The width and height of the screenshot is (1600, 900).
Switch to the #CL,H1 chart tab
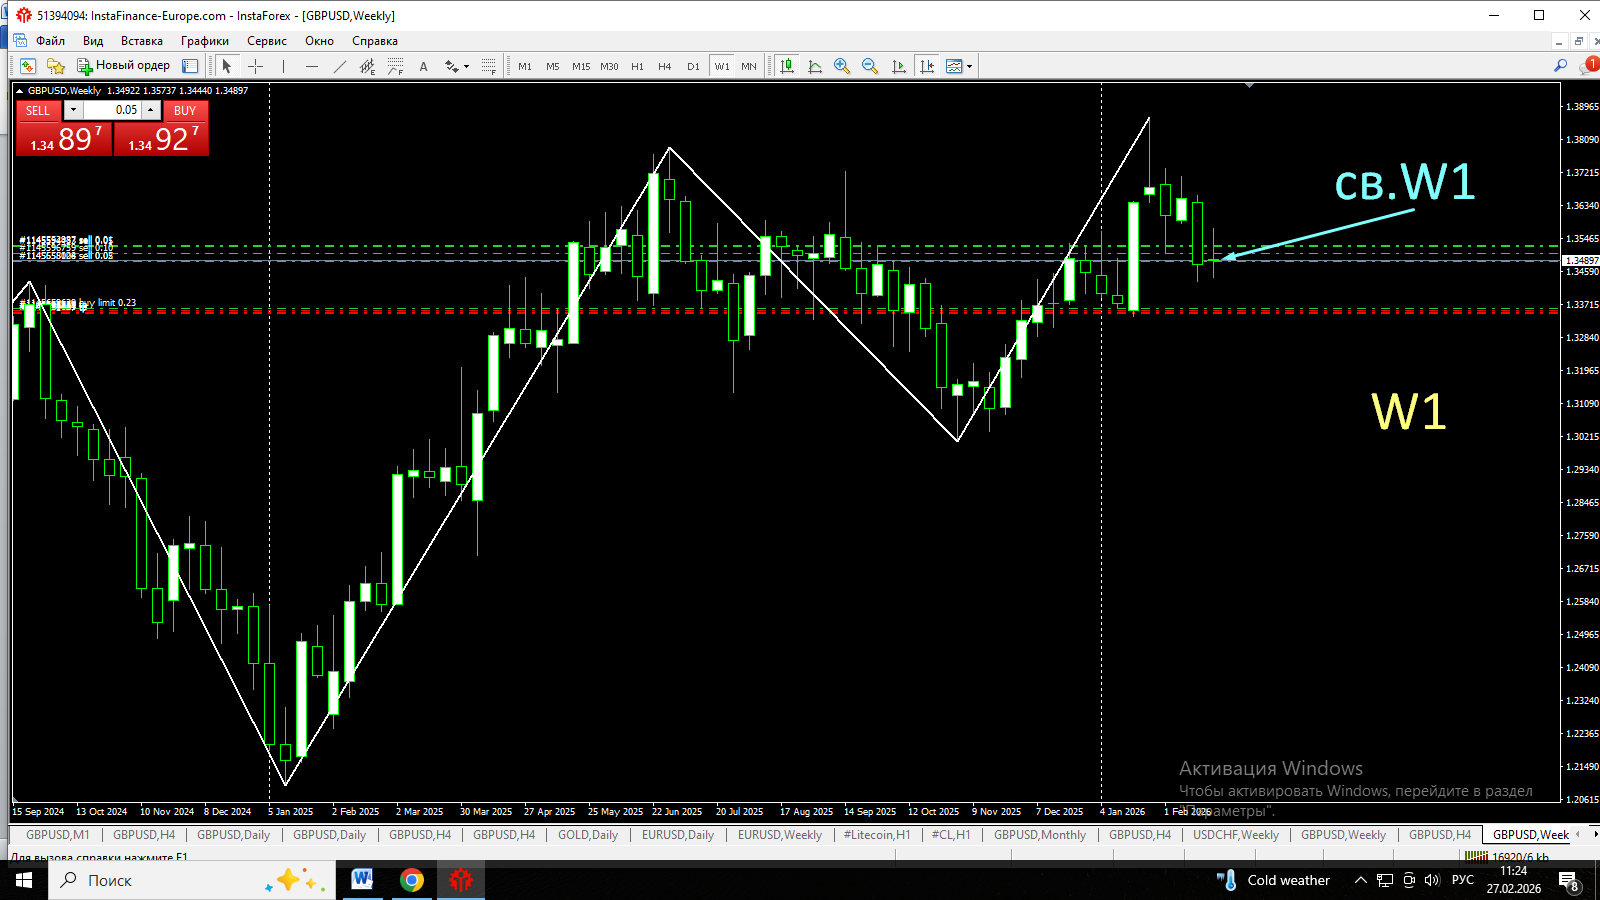click(x=951, y=835)
